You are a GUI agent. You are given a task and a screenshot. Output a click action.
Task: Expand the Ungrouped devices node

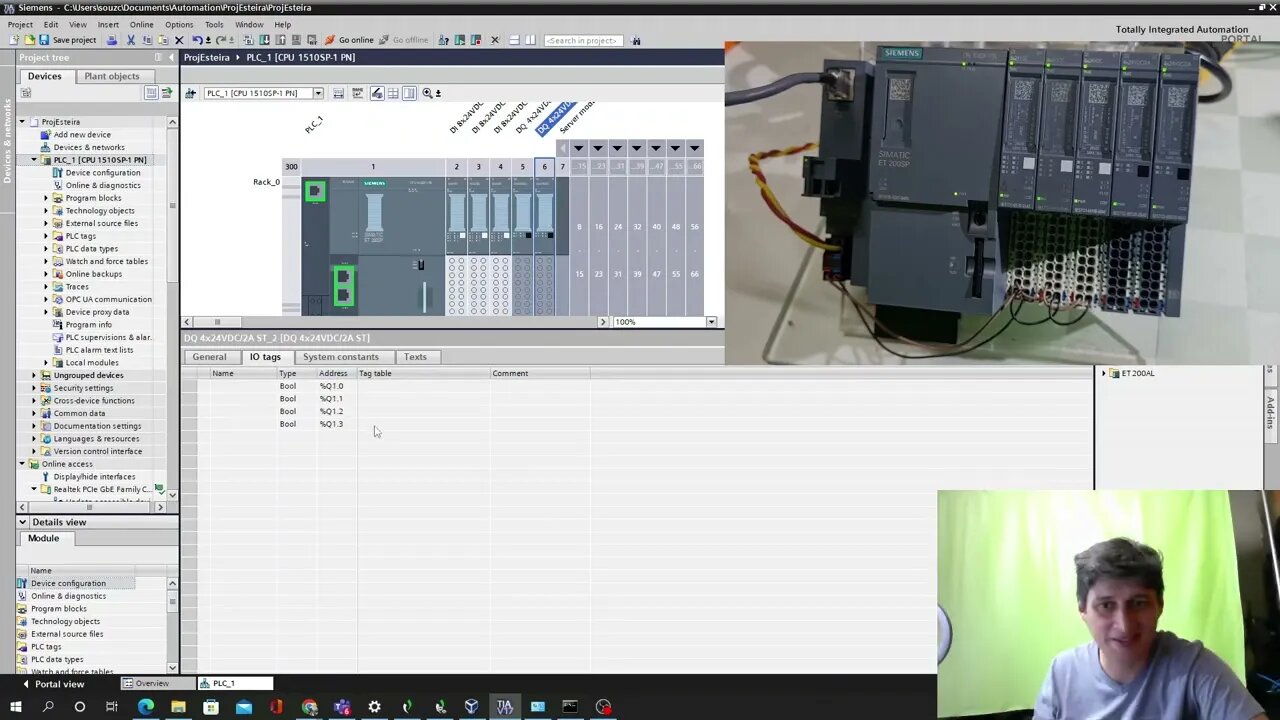[34, 375]
